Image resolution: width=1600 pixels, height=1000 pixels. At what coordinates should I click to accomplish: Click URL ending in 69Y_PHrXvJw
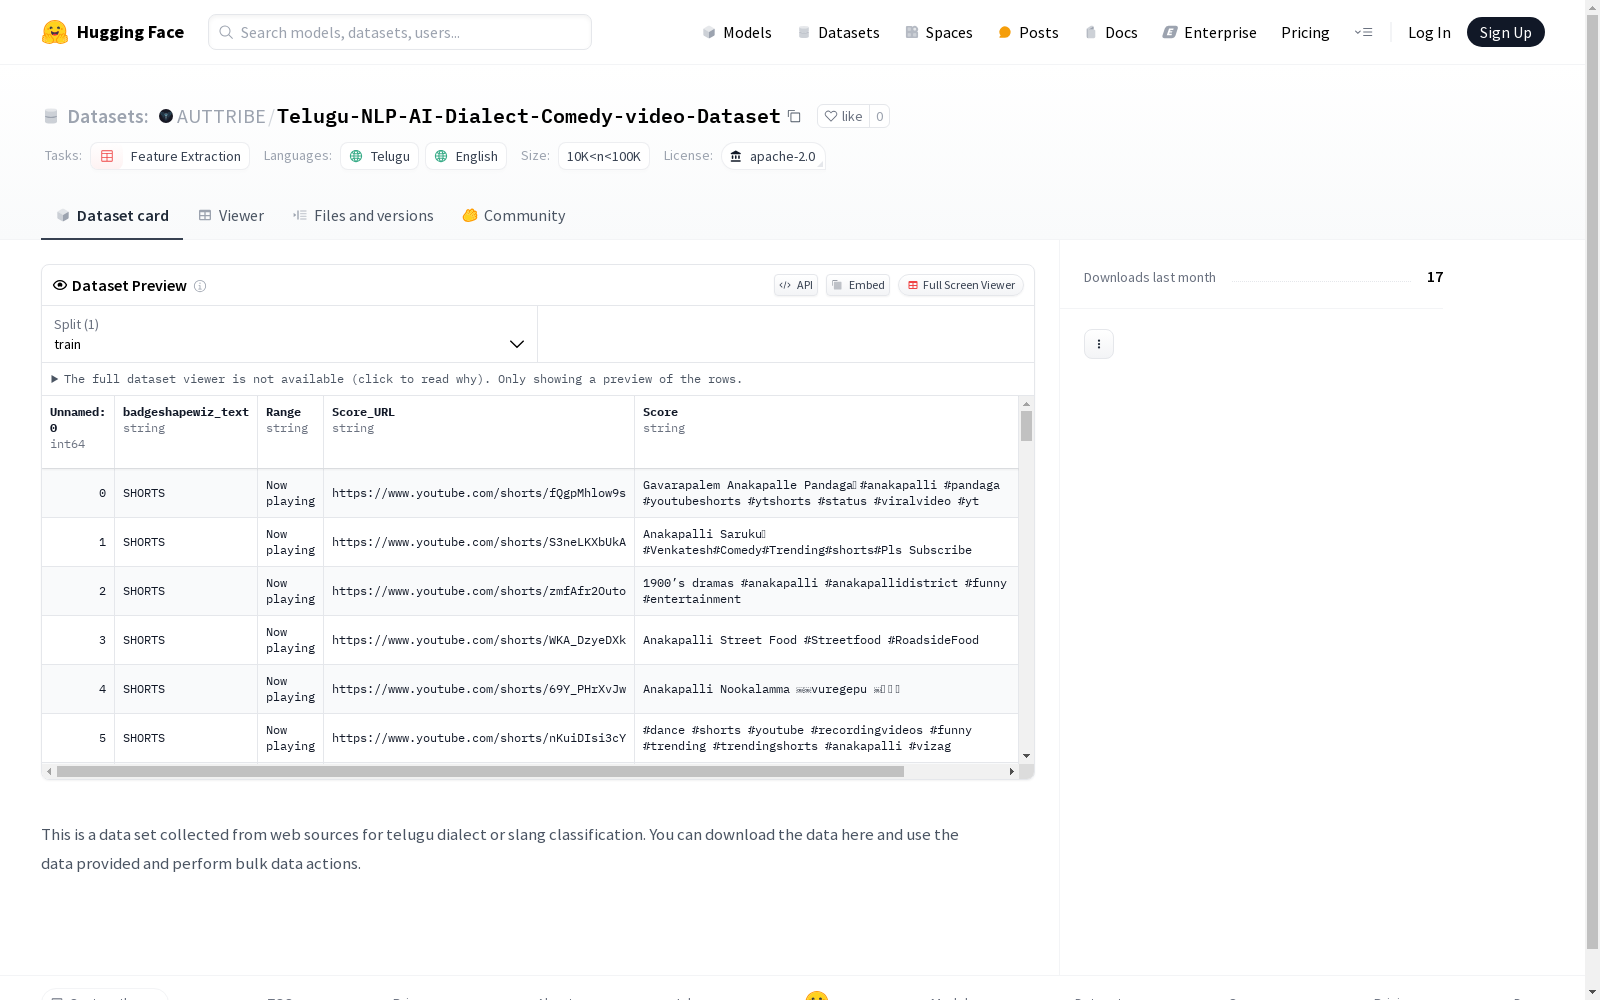(x=479, y=689)
